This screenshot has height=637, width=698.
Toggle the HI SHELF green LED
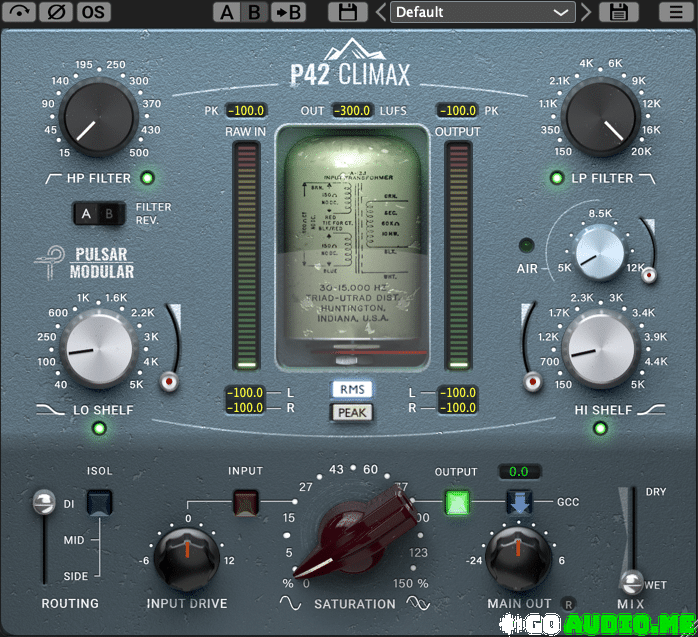click(600, 428)
